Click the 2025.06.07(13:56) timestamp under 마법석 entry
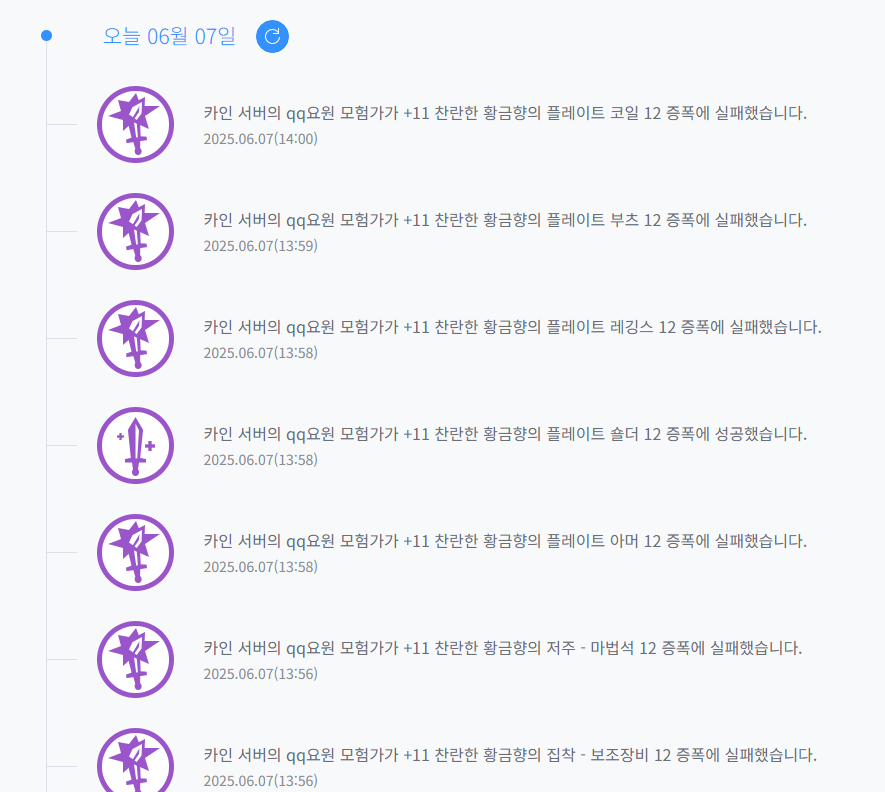The width and height of the screenshot is (885, 792). [x=261, y=674]
